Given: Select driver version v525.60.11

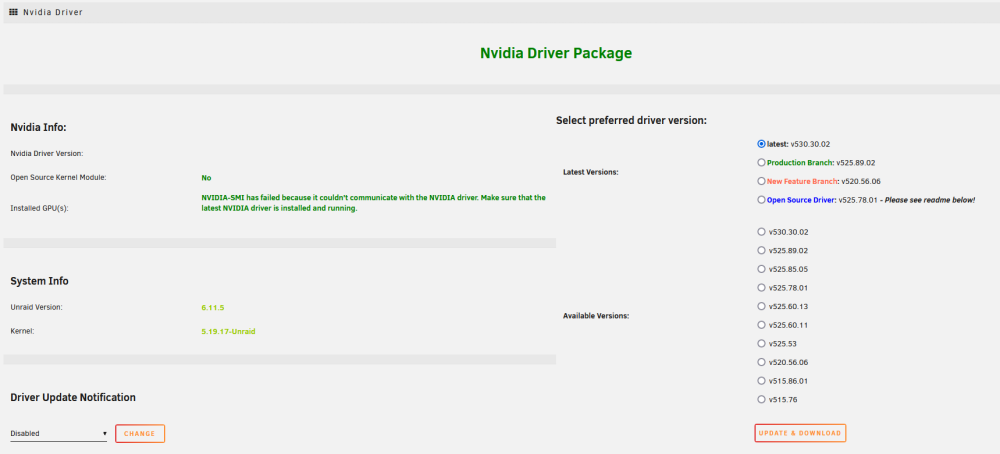Looking at the screenshot, I should tap(761, 325).
